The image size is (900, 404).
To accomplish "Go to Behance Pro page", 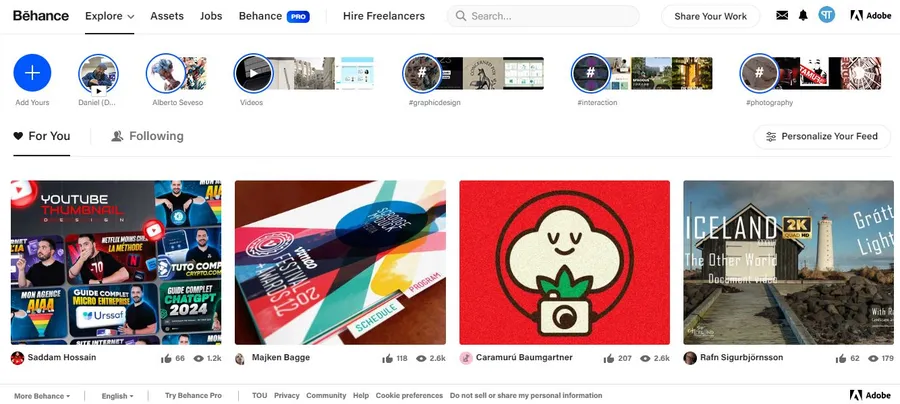I will tap(274, 16).
